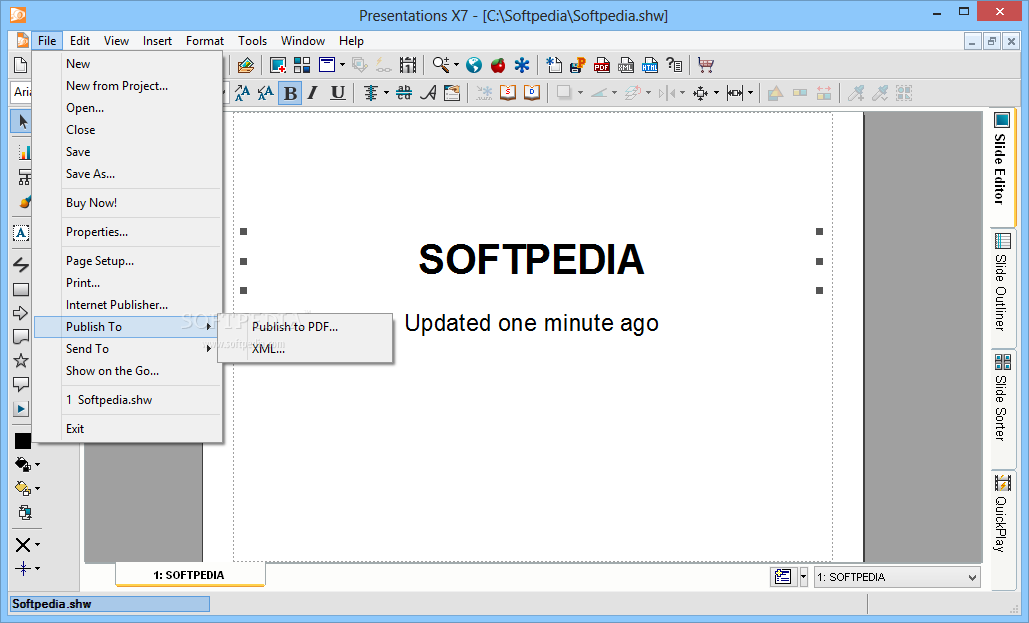The width and height of the screenshot is (1029, 623).
Task: Expand the Send To submenu arrow
Action: click(x=209, y=349)
